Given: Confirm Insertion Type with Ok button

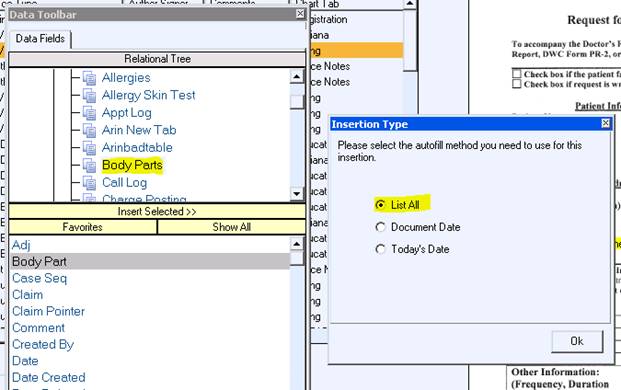Looking at the screenshot, I should pyautogui.click(x=577, y=341).
